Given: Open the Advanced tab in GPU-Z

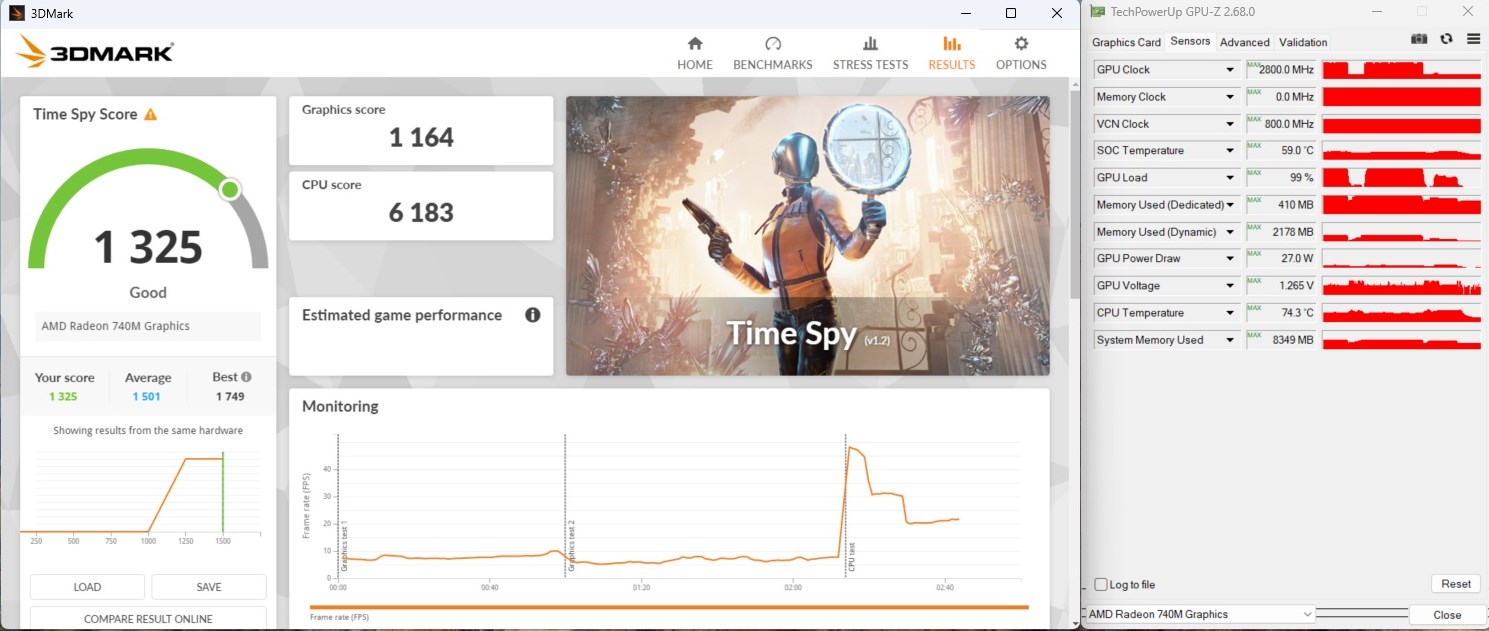Looking at the screenshot, I should (1245, 42).
